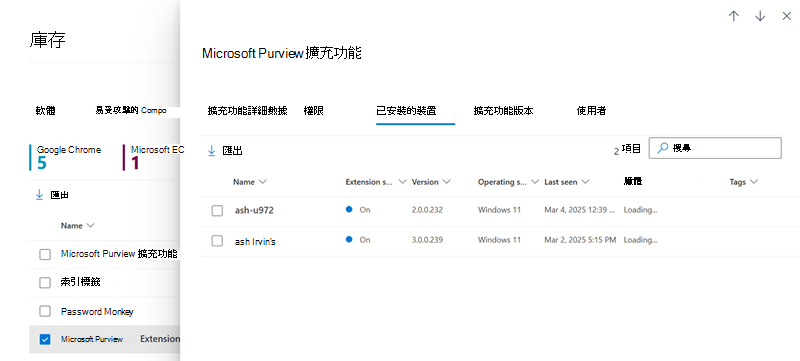Click export download icon in flyout panel
The height and width of the screenshot is (361, 800).
(212, 151)
